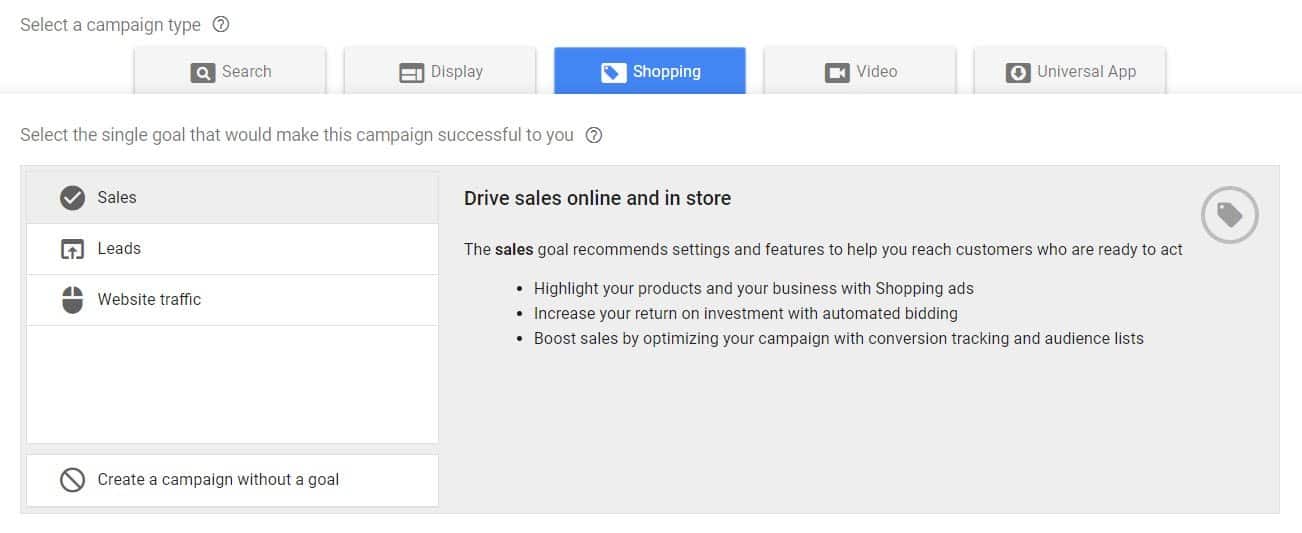The height and width of the screenshot is (533, 1302).
Task: Click the camera icon on the Video tab
Action: coord(836,72)
